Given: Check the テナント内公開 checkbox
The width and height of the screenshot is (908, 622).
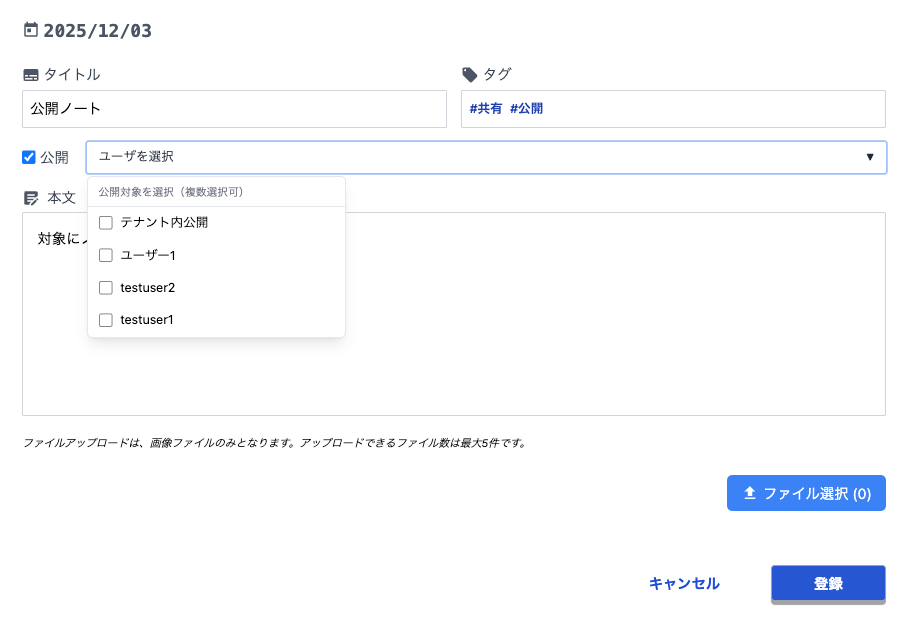Looking at the screenshot, I should click(106, 223).
